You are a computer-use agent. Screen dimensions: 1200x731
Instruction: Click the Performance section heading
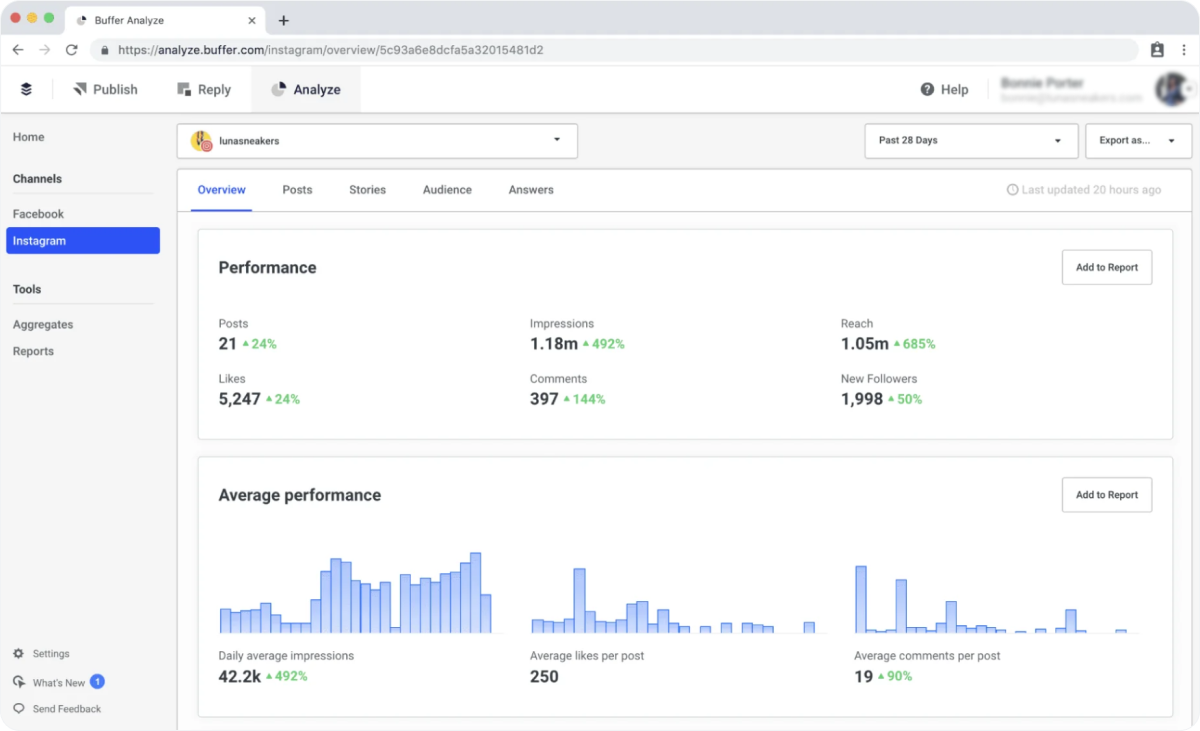267,268
